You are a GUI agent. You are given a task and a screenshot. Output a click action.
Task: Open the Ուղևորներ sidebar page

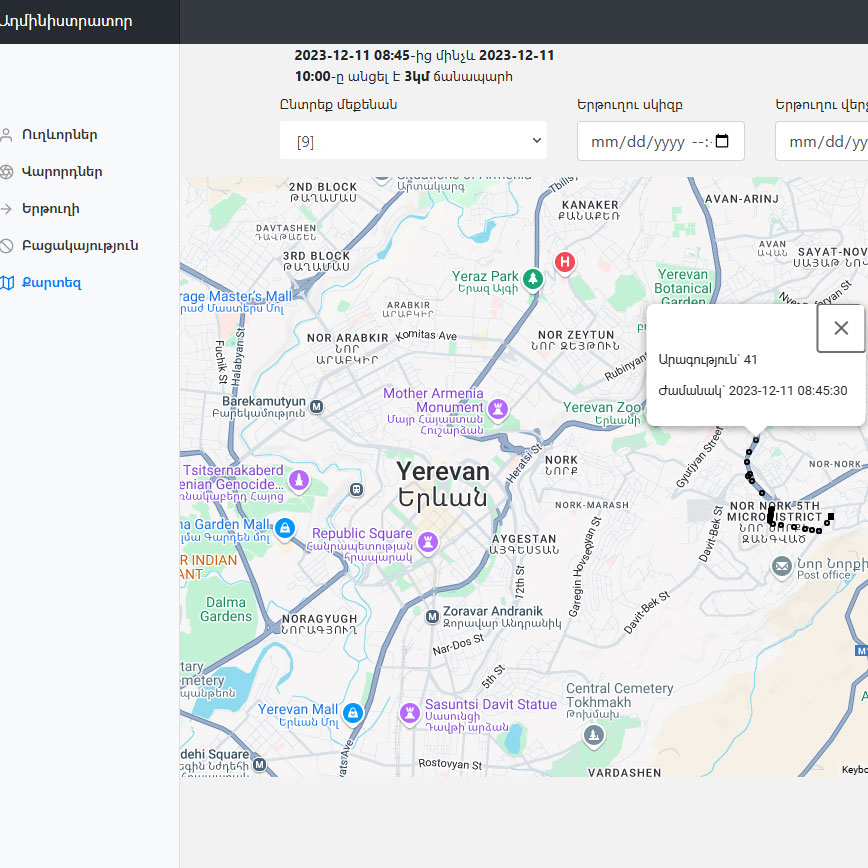click(60, 135)
